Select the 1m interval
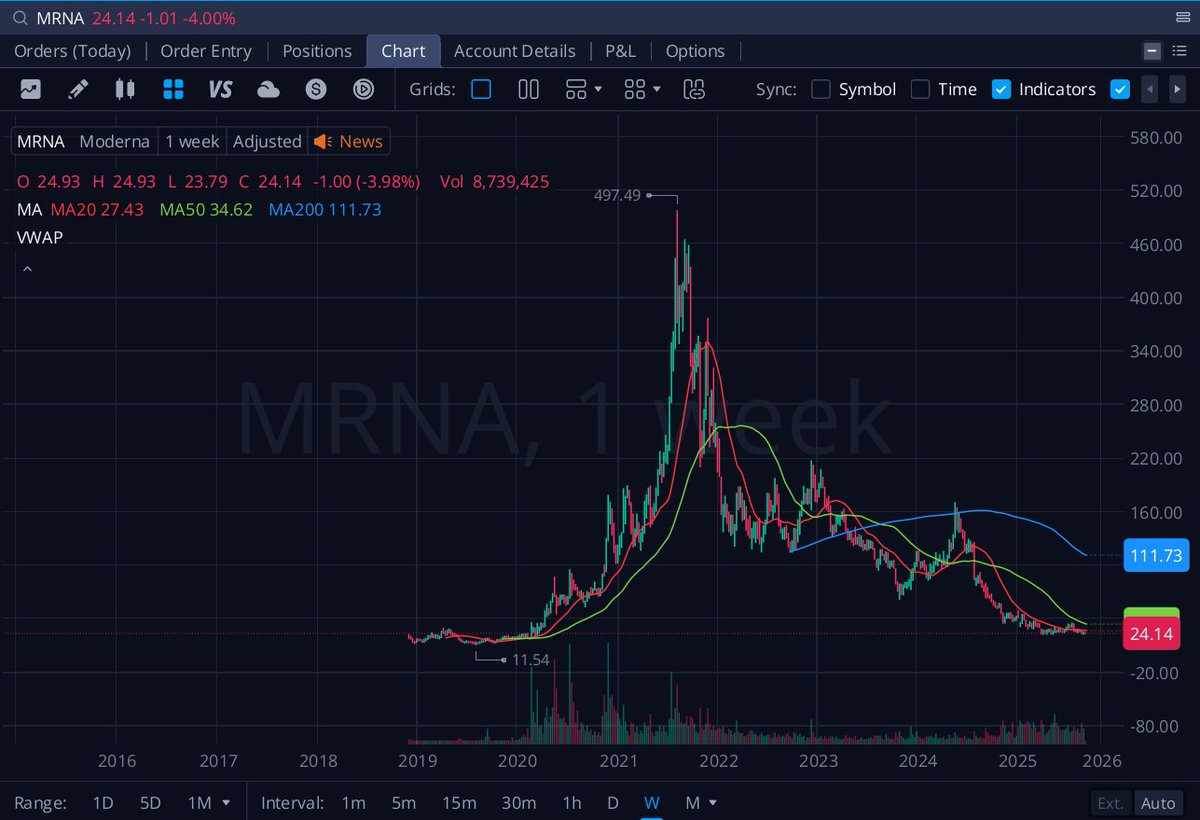 coord(353,802)
